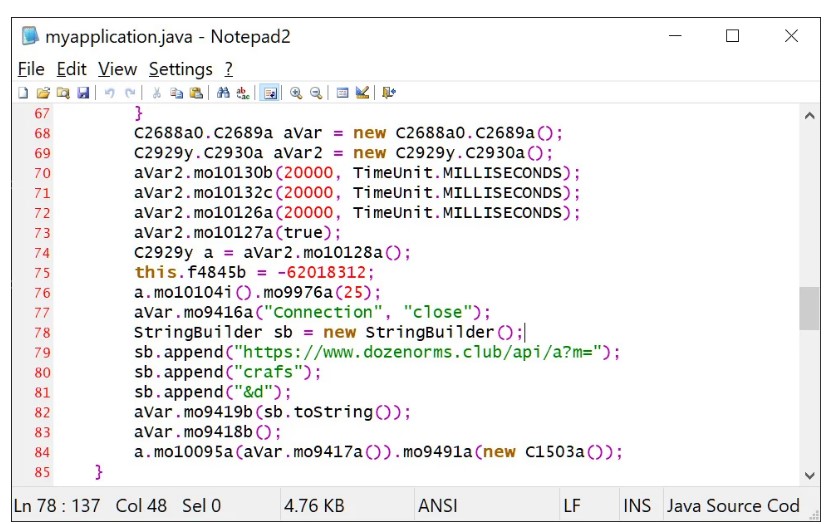
Task: Minimize the Notepad2 window
Action: [x=675, y=36]
